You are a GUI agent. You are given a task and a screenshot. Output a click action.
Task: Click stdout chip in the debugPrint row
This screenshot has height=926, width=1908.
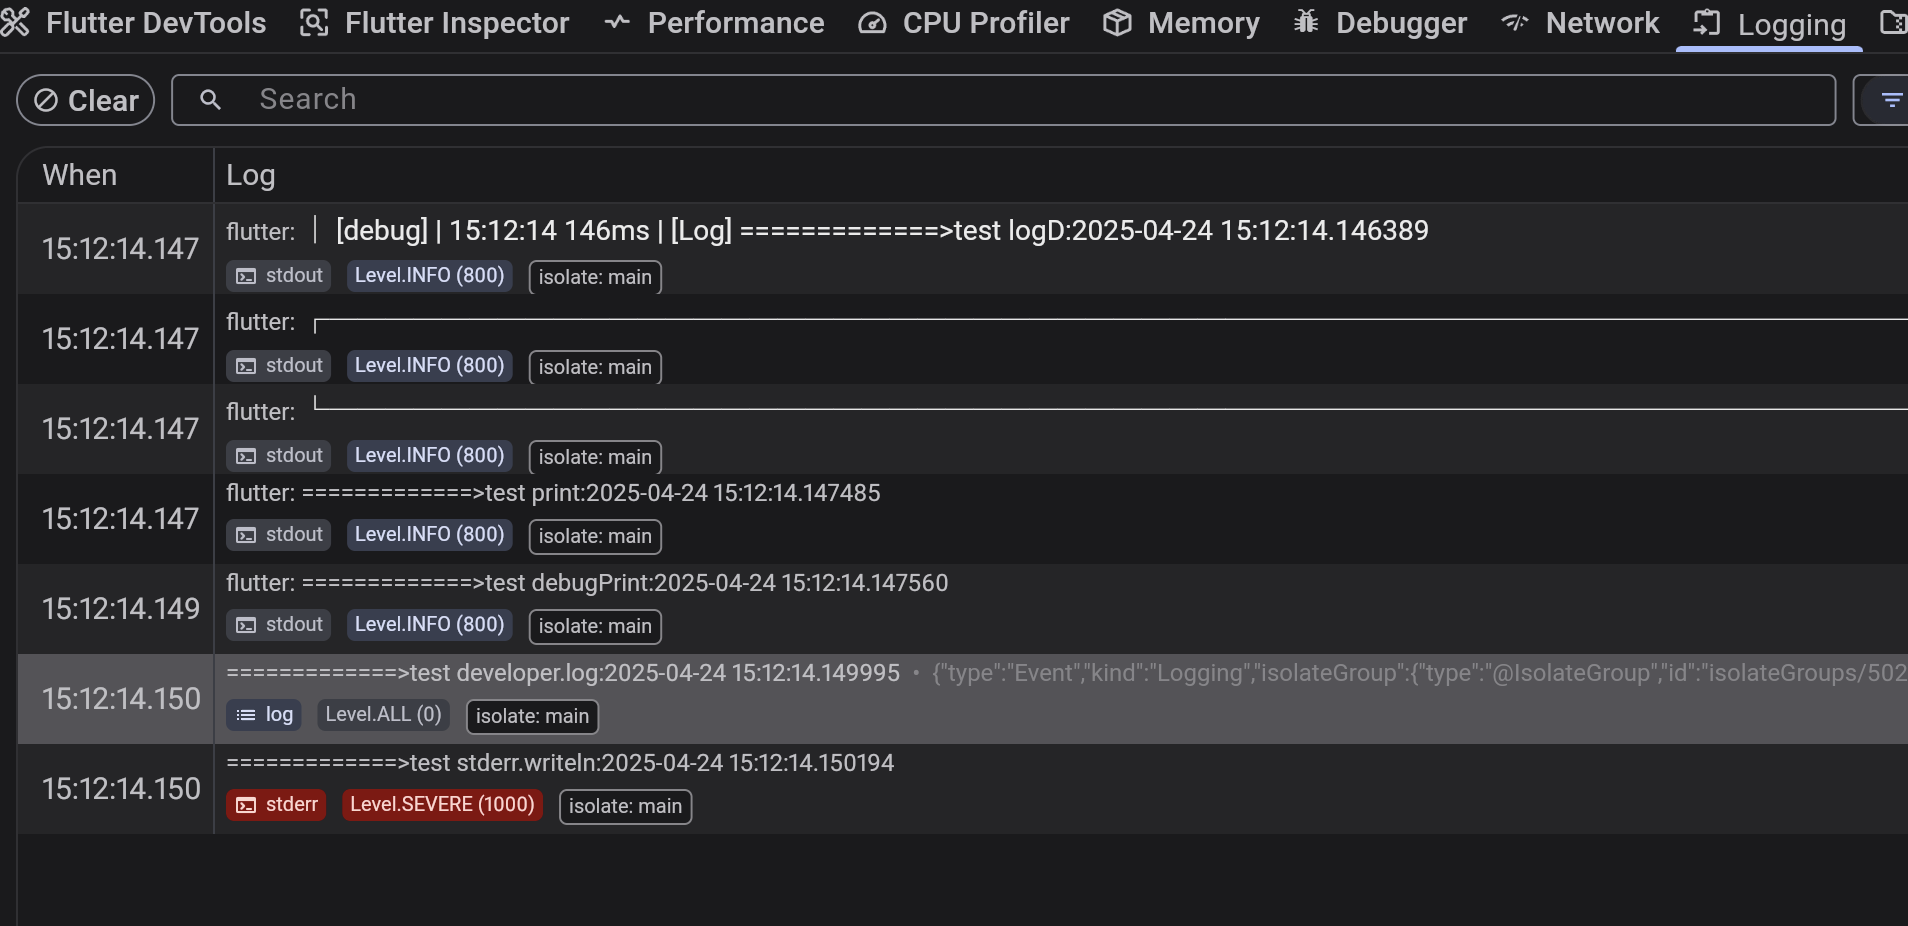tap(279, 625)
